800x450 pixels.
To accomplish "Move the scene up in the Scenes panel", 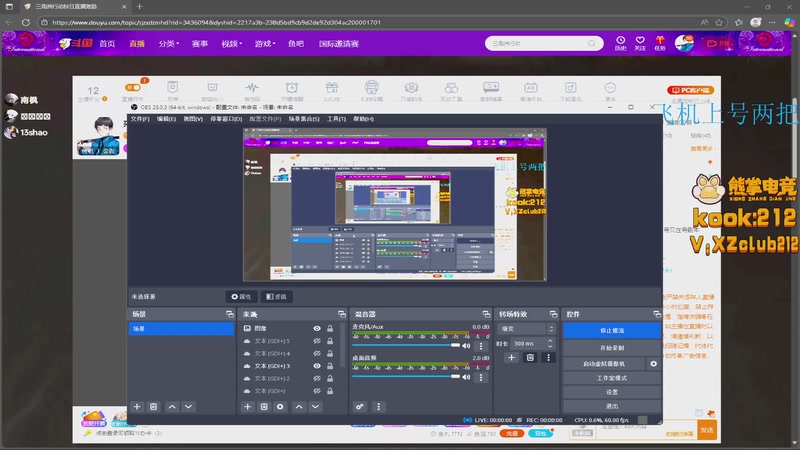I will 172,407.
